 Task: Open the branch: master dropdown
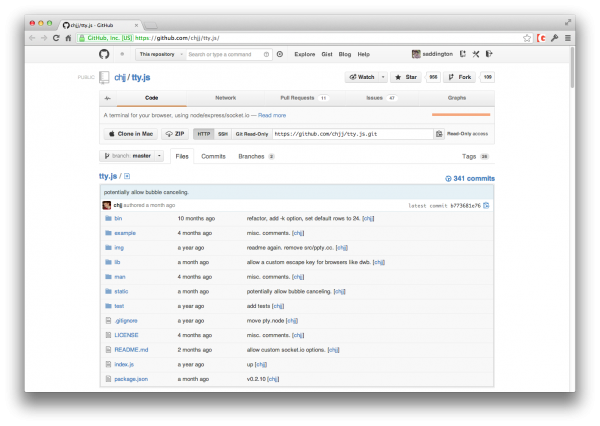pyautogui.click(x=132, y=156)
